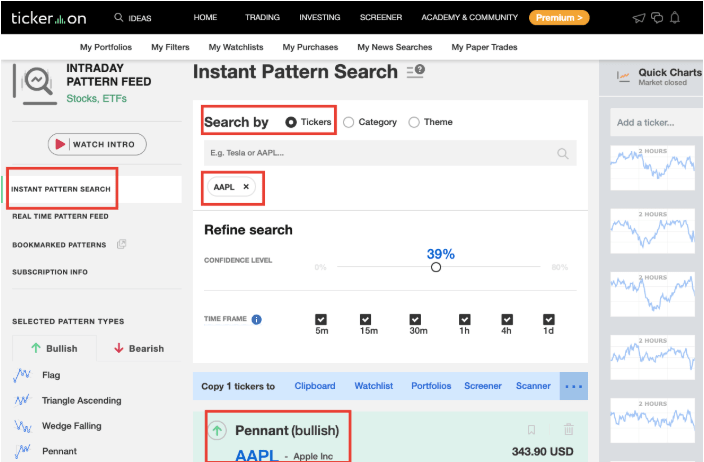Open the ACADEMY & COMMUNITY menu
Screen dimensions: 704x462
point(469,18)
